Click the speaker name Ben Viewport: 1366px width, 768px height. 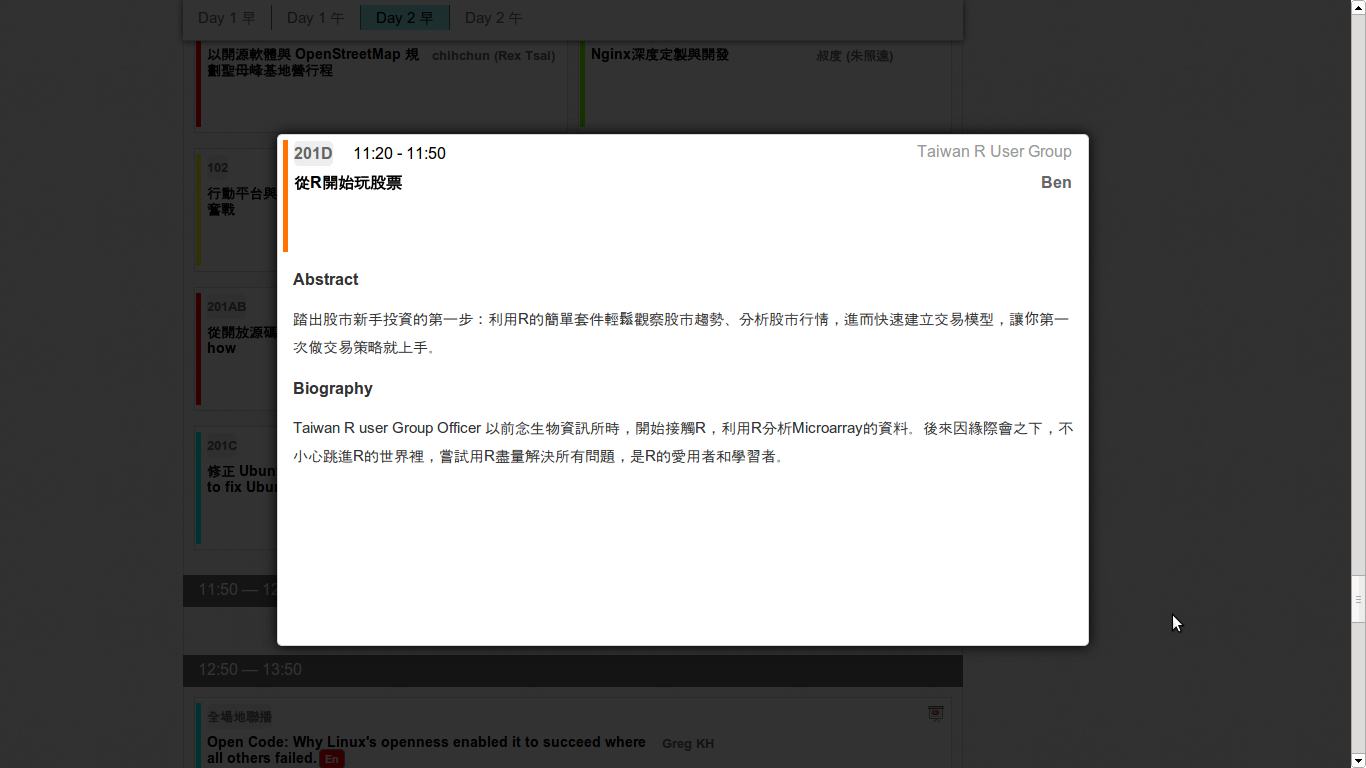pyautogui.click(x=1056, y=182)
